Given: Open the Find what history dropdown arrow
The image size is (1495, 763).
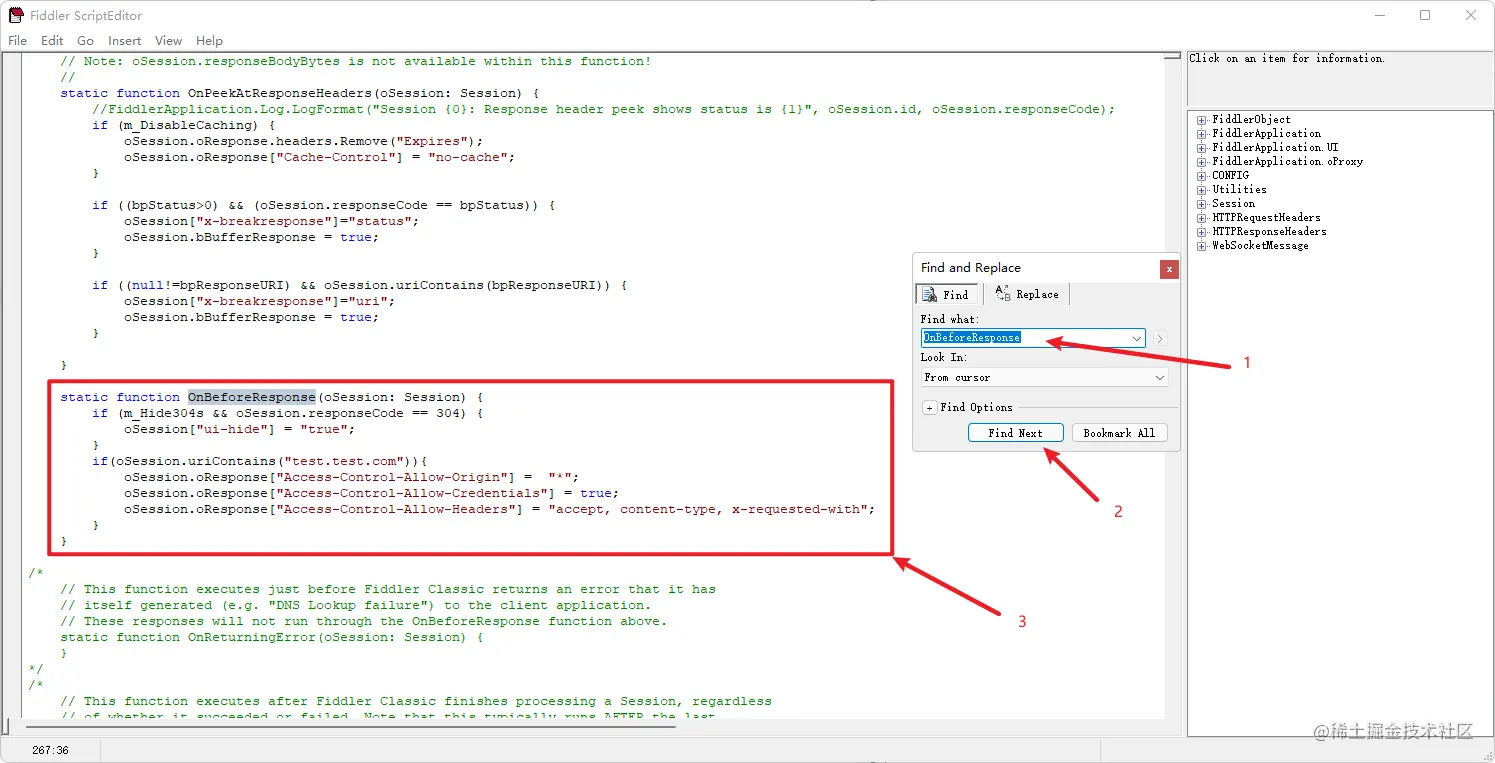Looking at the screenshot, I should coord(1137,338).
